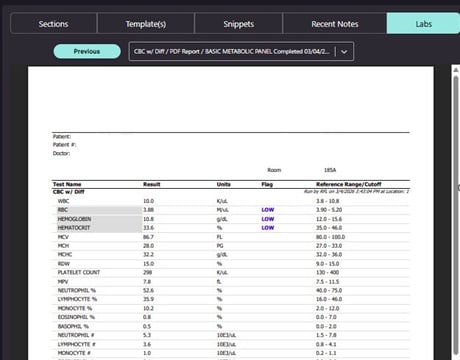
Task: Click the Previous button
Action: (x=87, y=51)
